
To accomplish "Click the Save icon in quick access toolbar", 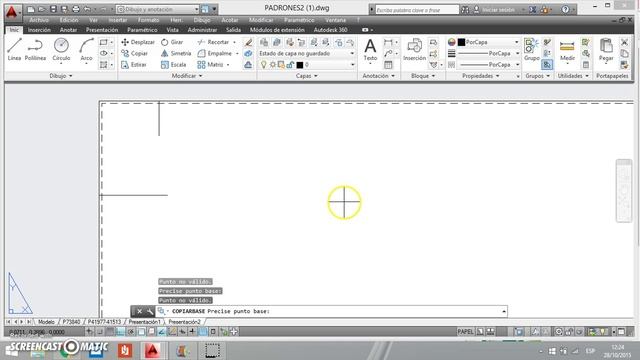I will click(53, 9).
